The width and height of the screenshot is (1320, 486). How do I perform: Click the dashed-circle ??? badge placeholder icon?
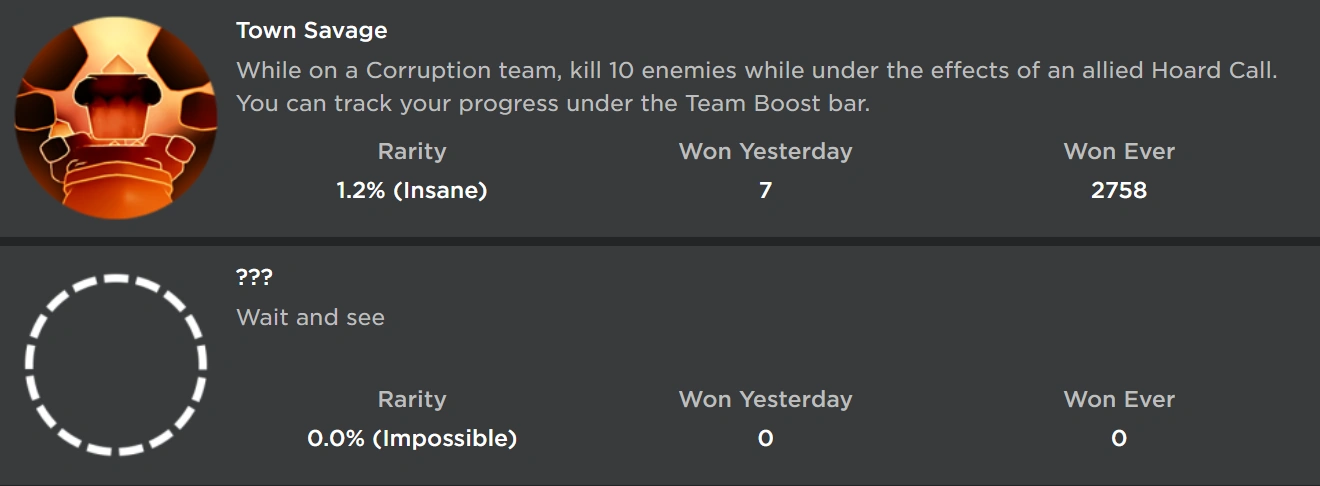pyautogui.click(x=115, y=365)
